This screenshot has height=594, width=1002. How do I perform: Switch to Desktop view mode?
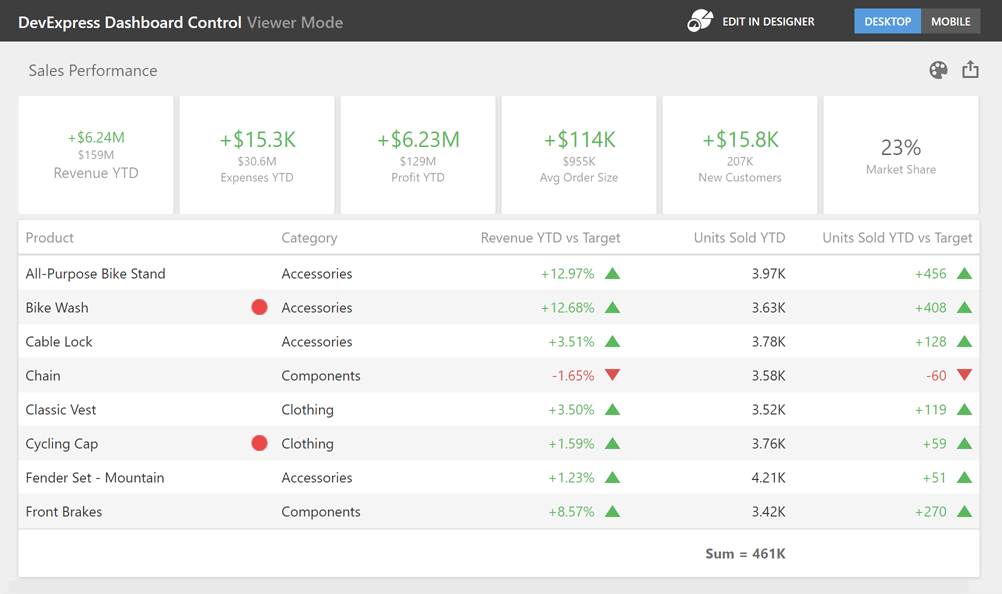click(887, 21)
